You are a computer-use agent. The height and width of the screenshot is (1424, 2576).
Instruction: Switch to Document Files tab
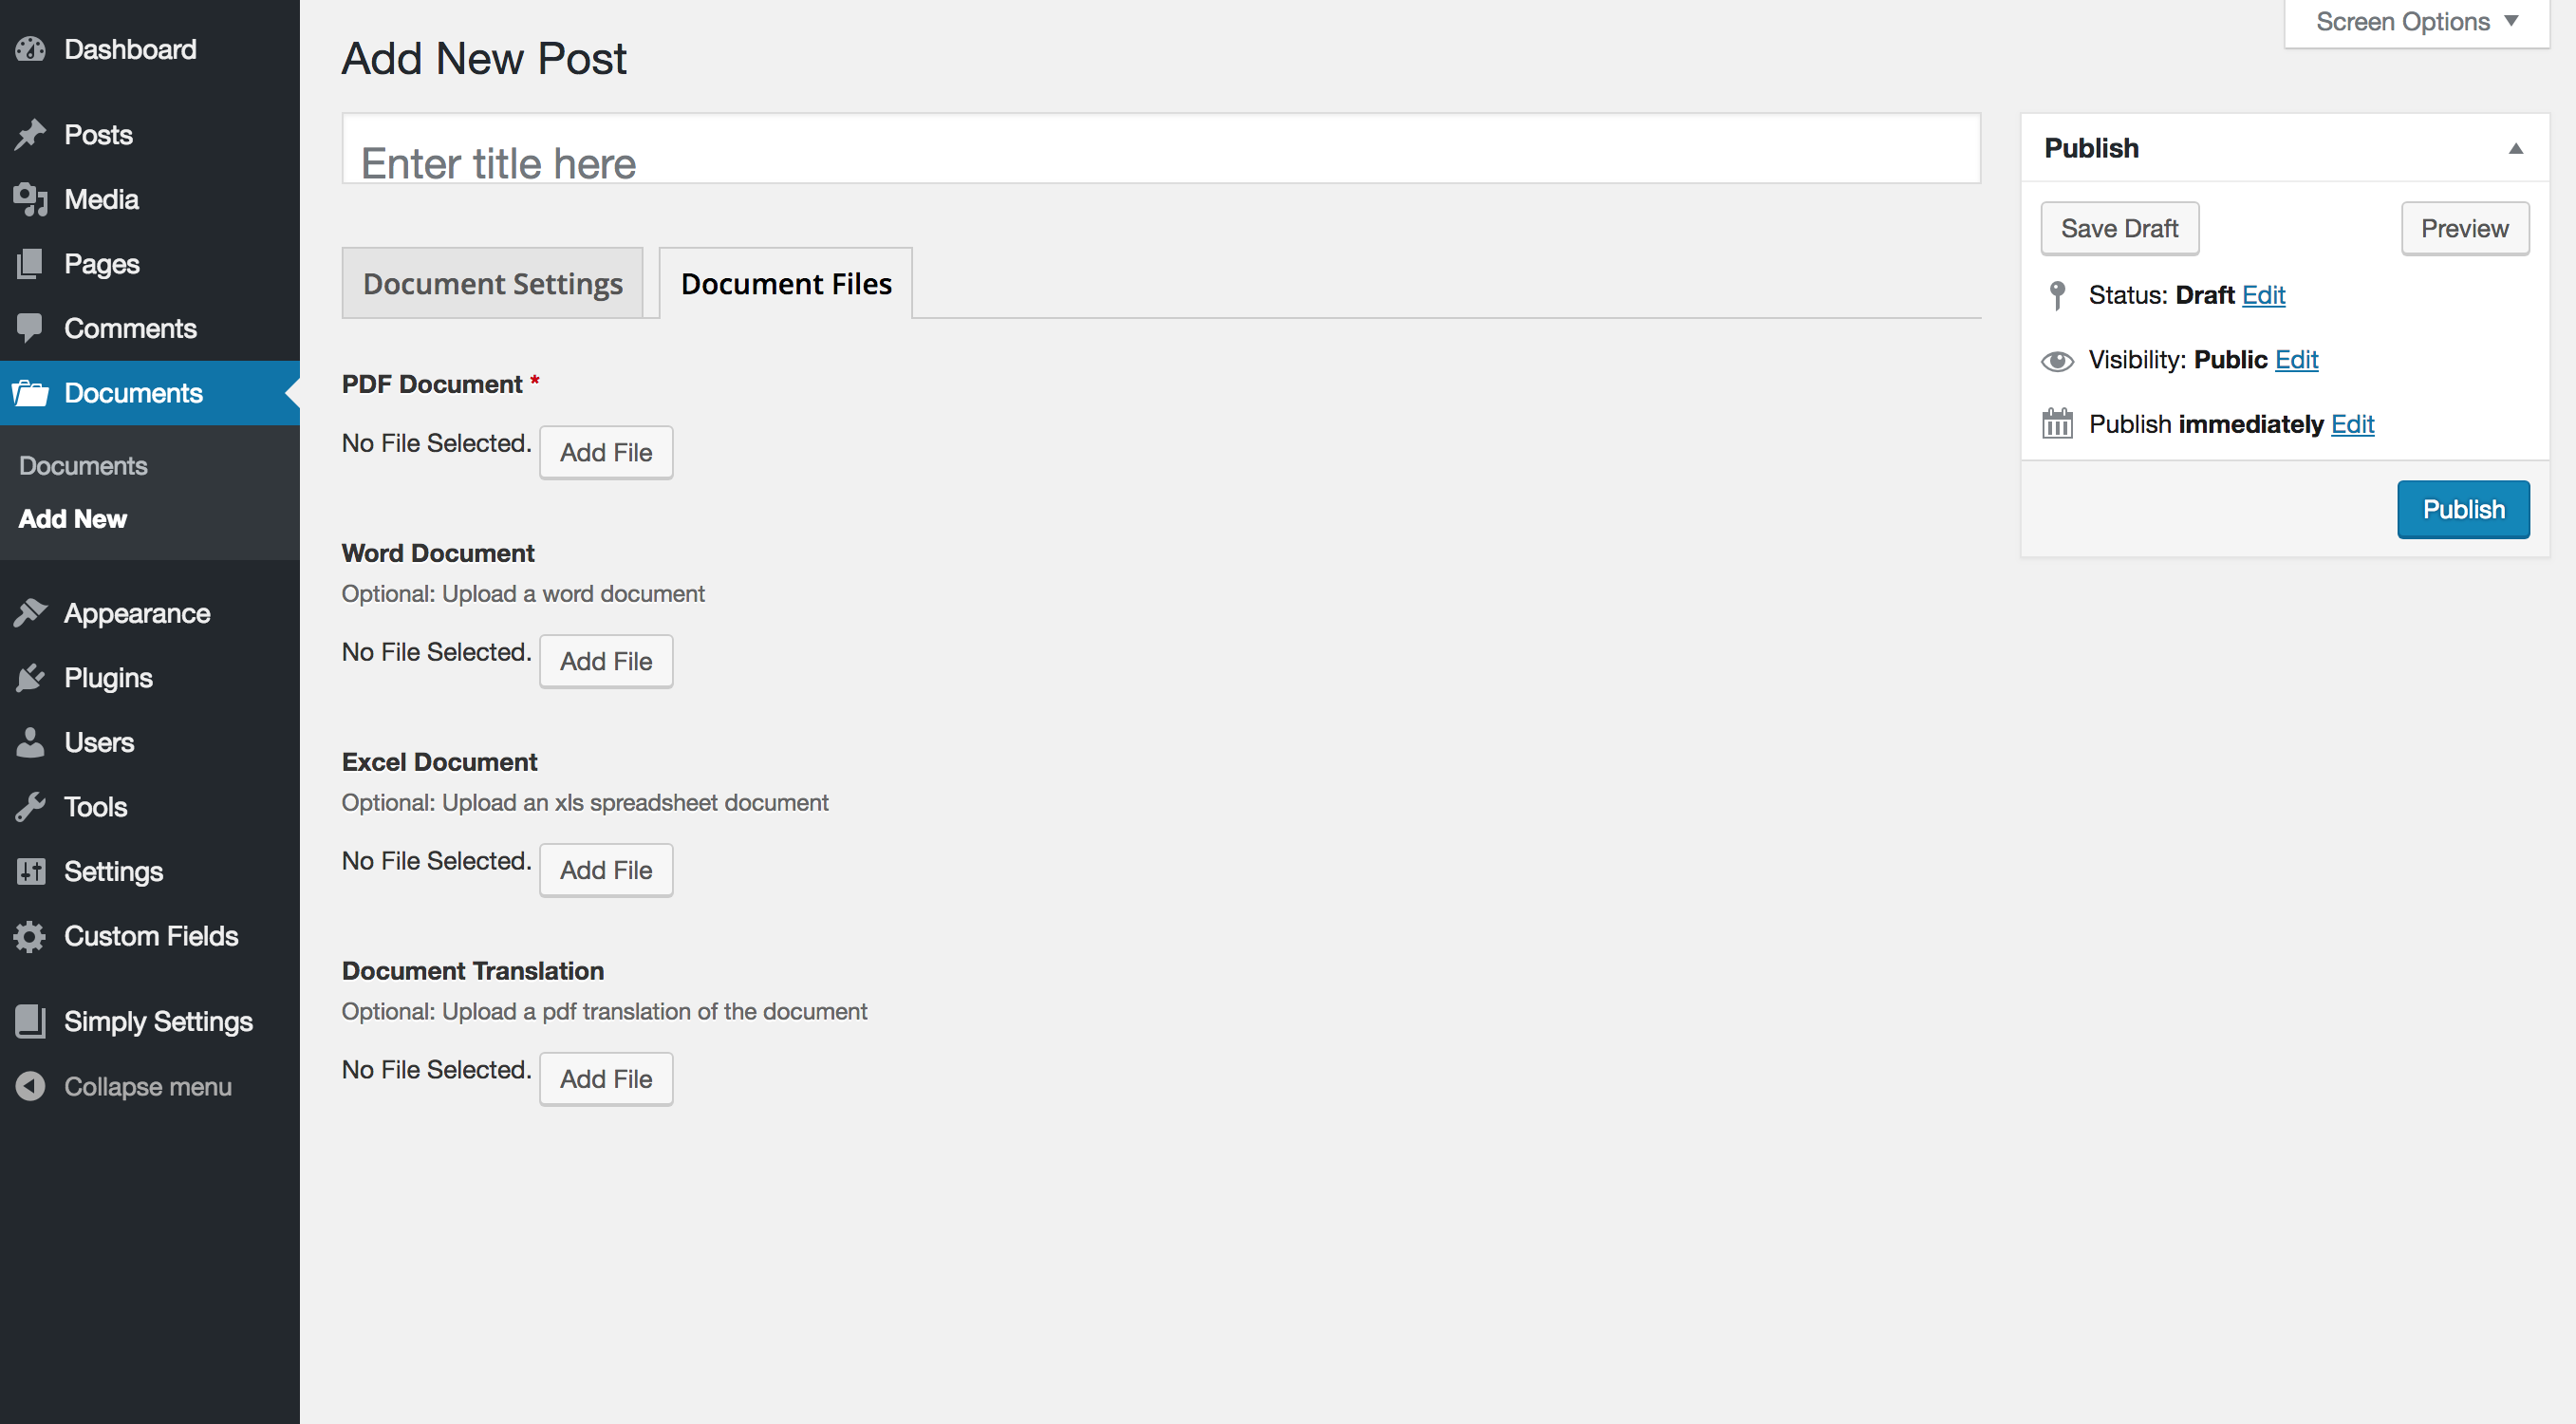(x=785, y=282)
